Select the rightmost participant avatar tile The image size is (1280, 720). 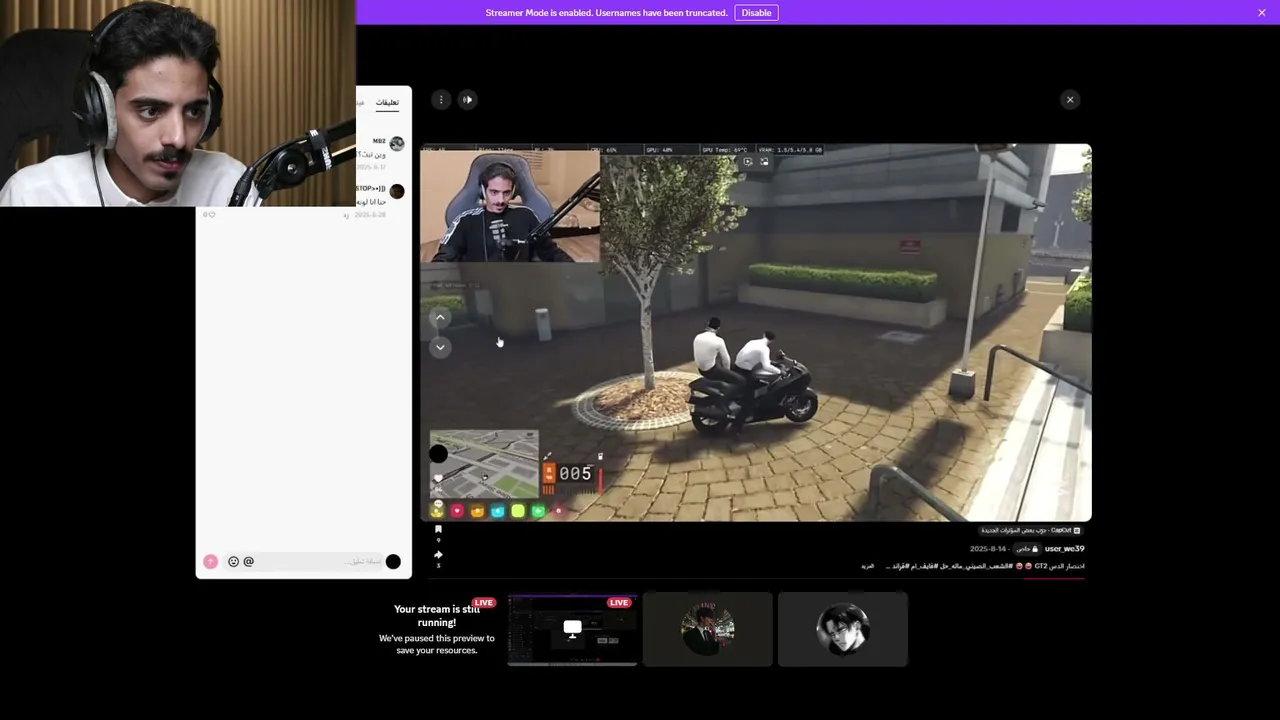[x=843, y=629]
